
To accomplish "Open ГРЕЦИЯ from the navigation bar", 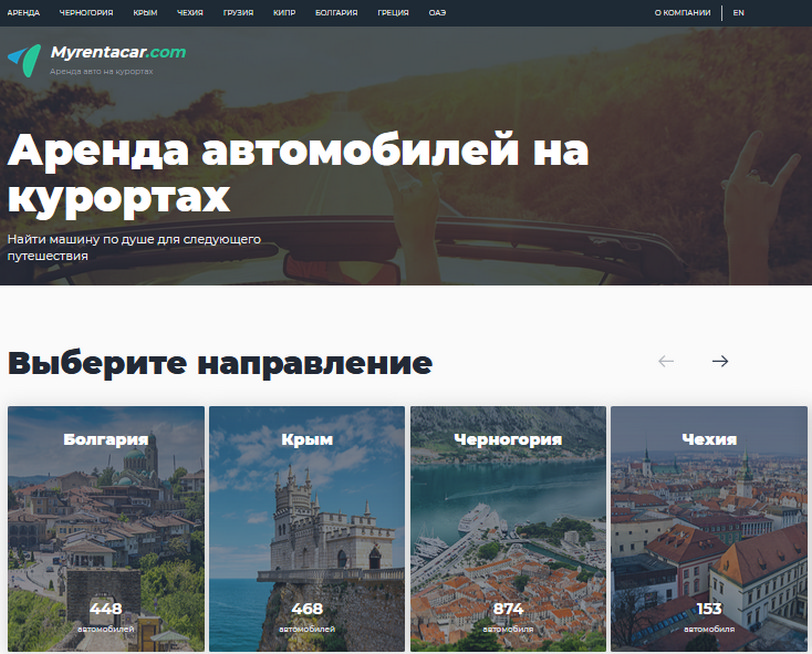I will [392, 13].
